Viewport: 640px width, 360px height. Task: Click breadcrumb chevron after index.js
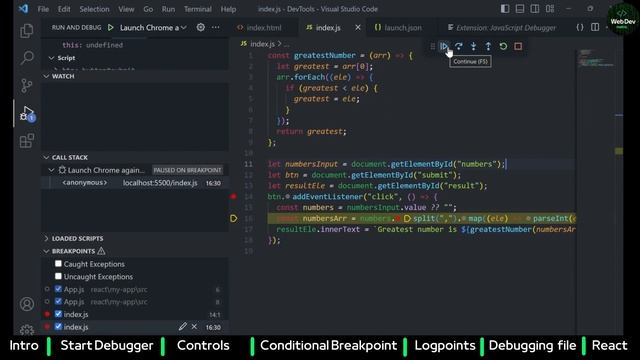(x=279, y=44)
